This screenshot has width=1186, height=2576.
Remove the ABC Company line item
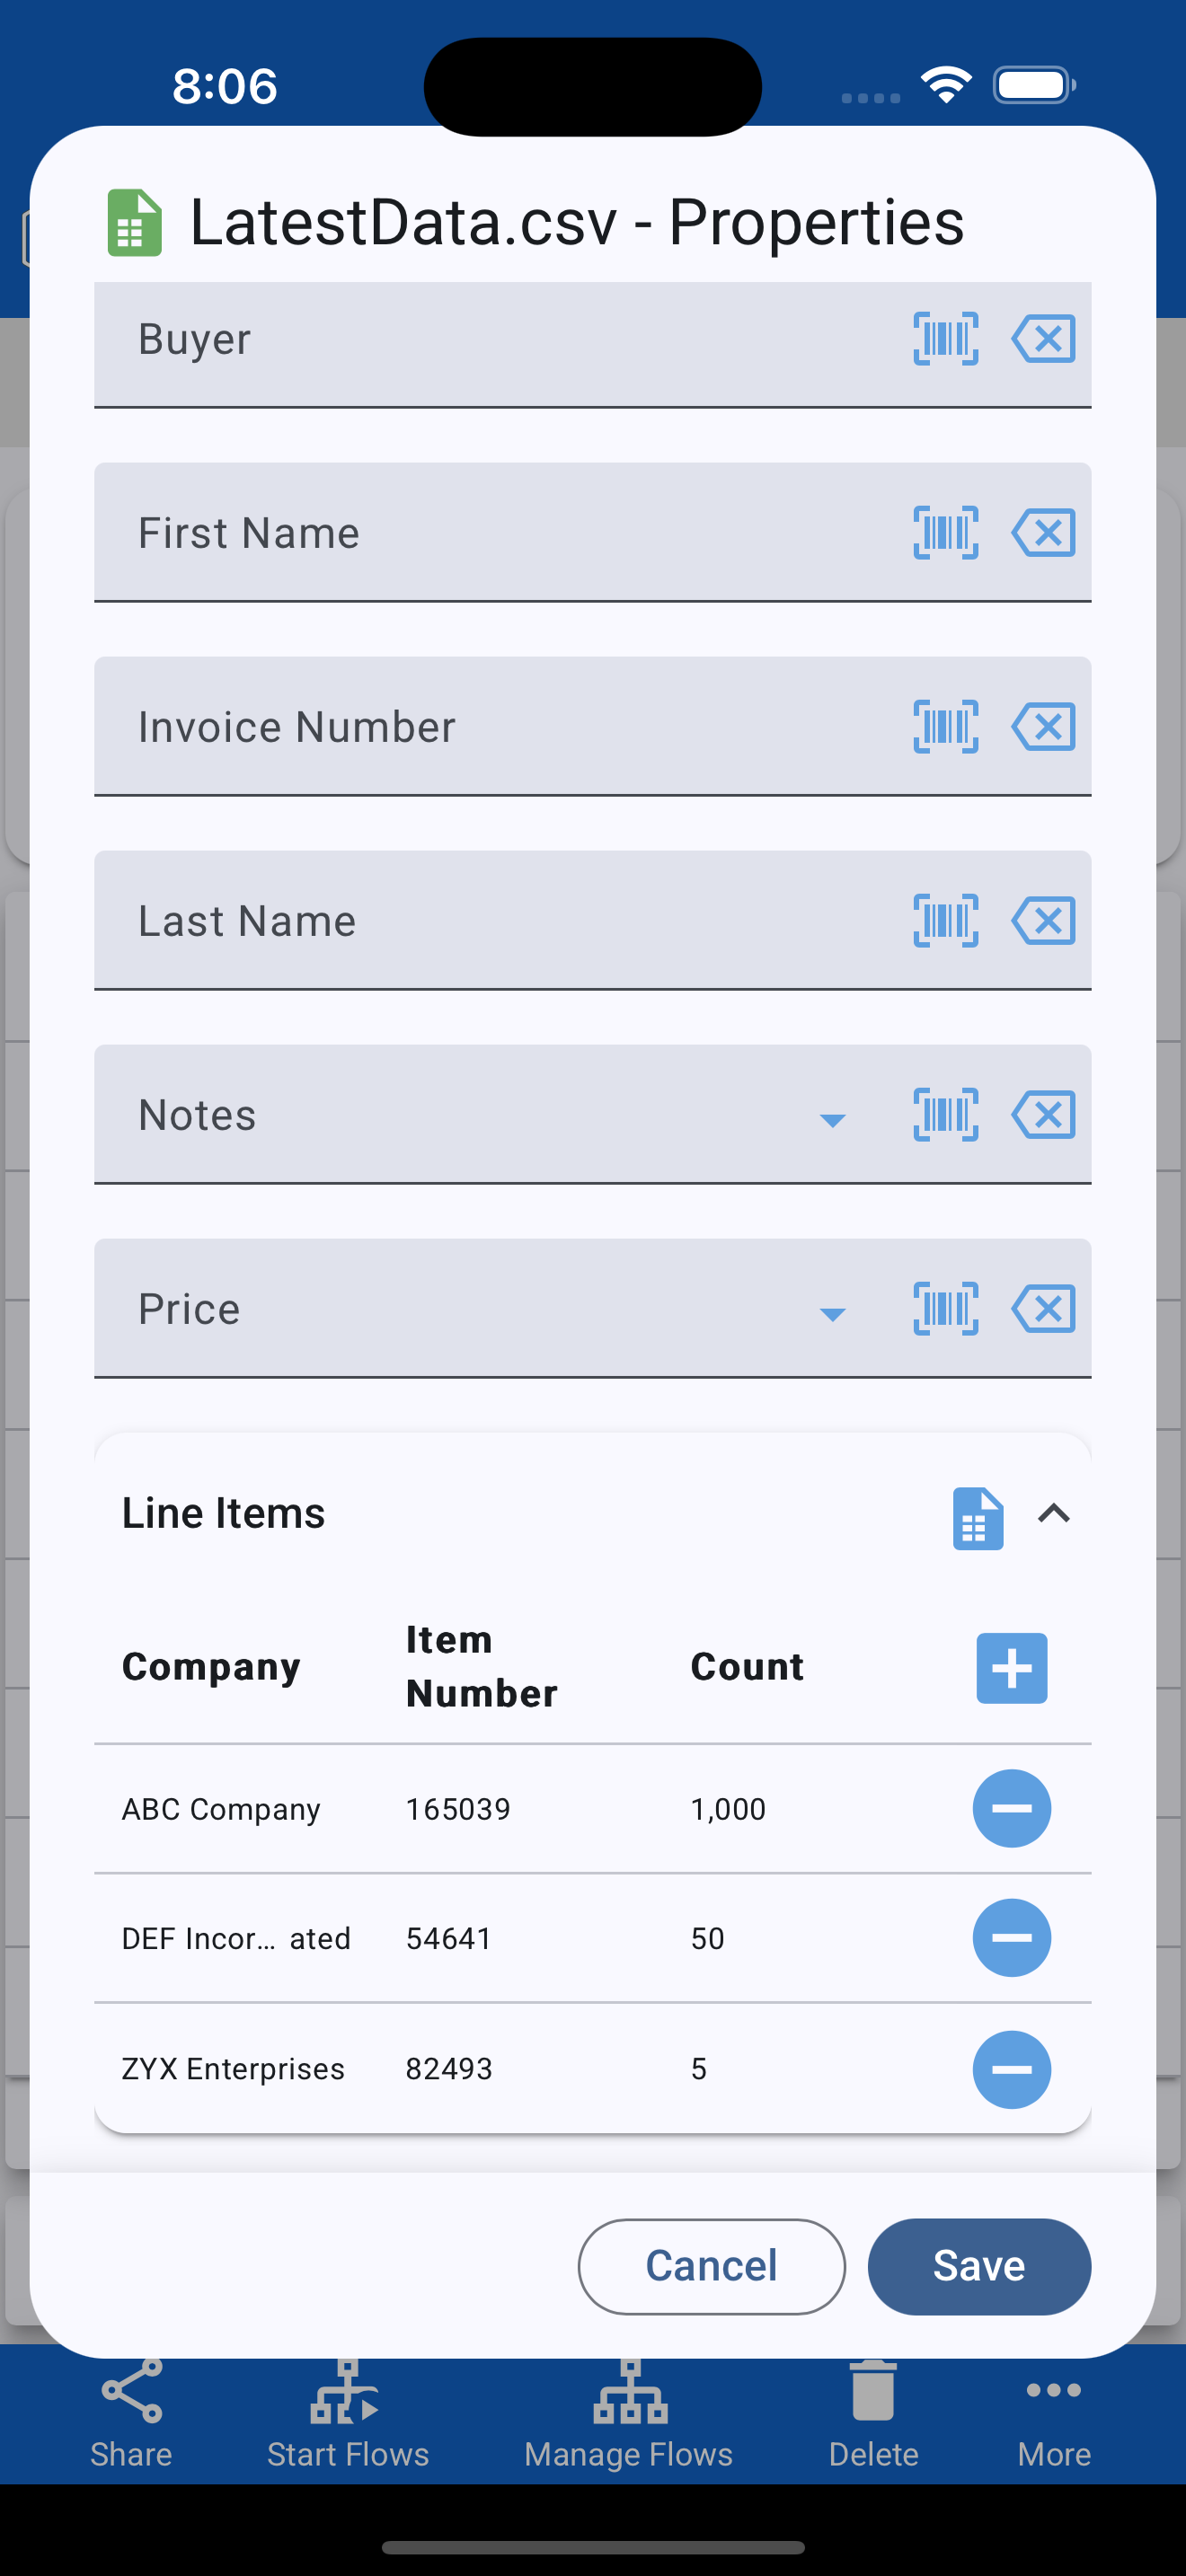point(1011,1808)
